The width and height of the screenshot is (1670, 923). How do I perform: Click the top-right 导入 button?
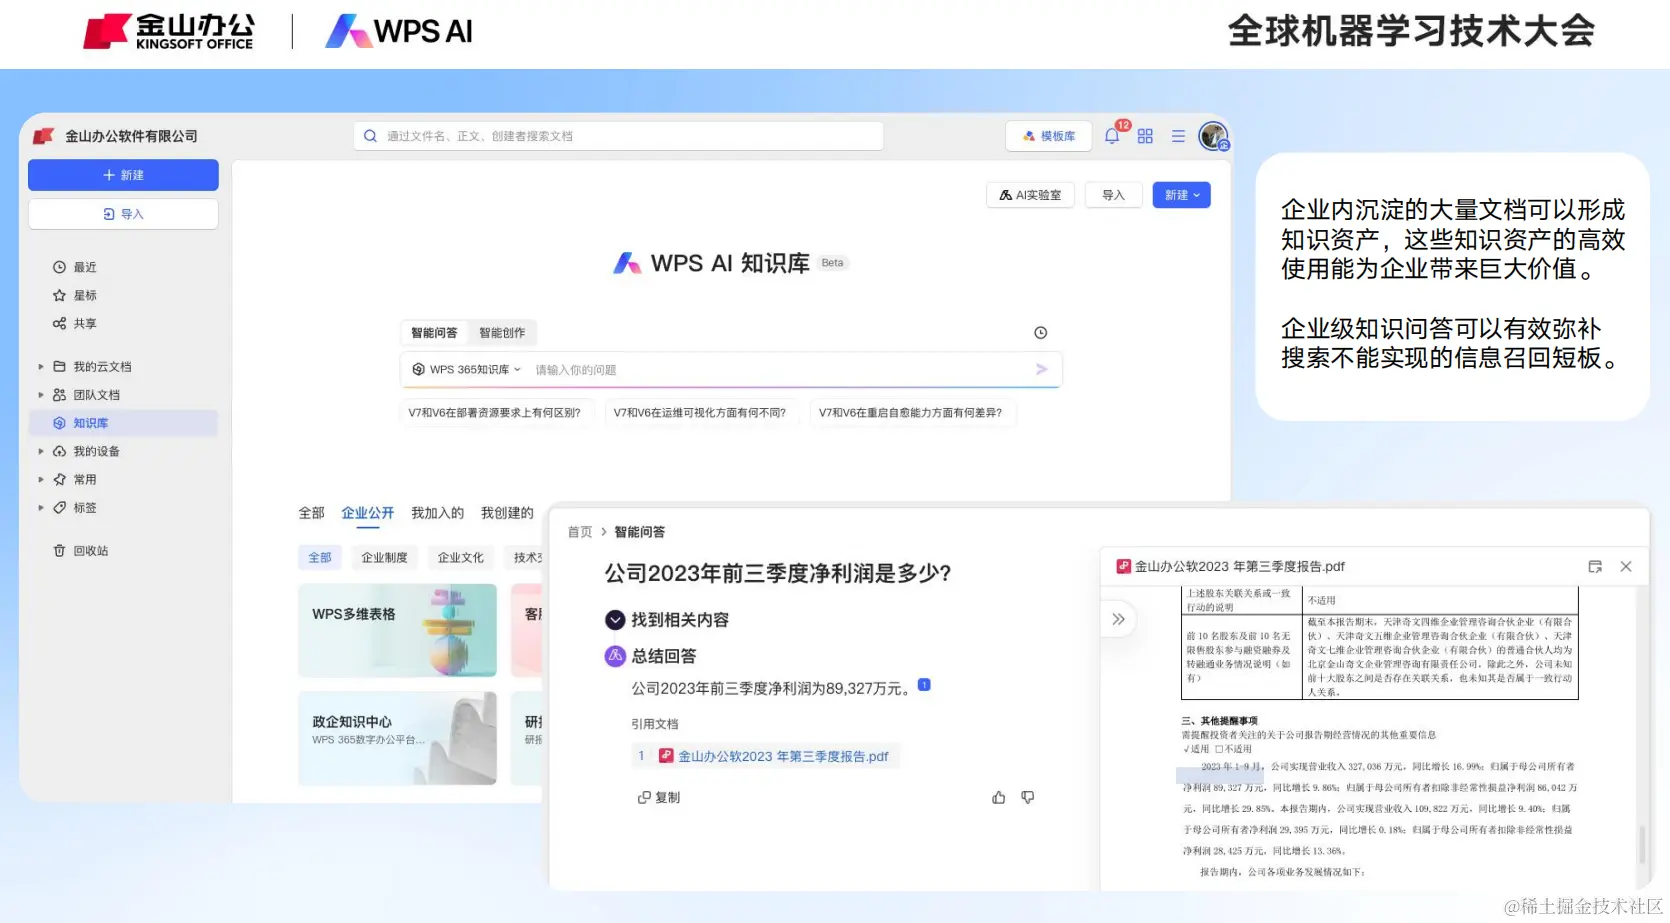(x=1113, y=195)
